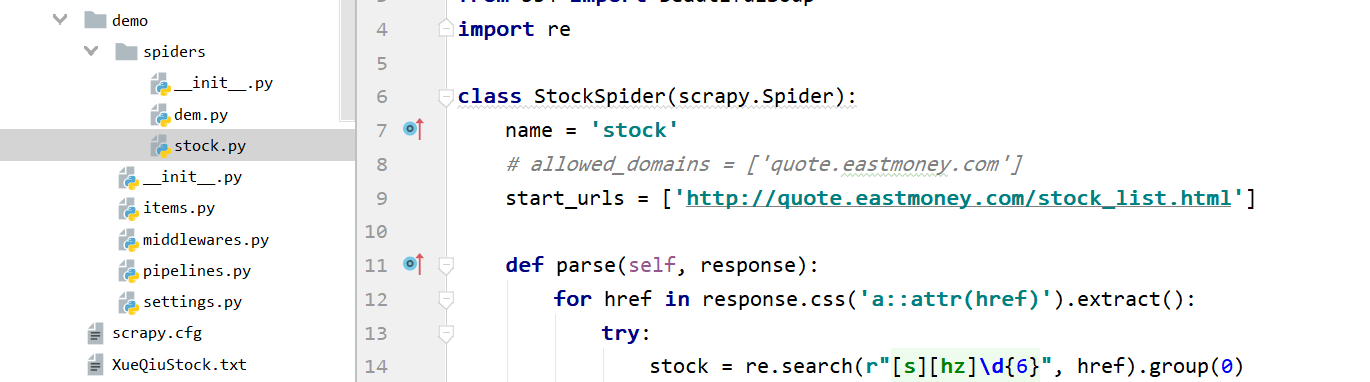Place cursor on 'stock' name string
Viewport: 1370px width, 382px height.
point(634,130)
